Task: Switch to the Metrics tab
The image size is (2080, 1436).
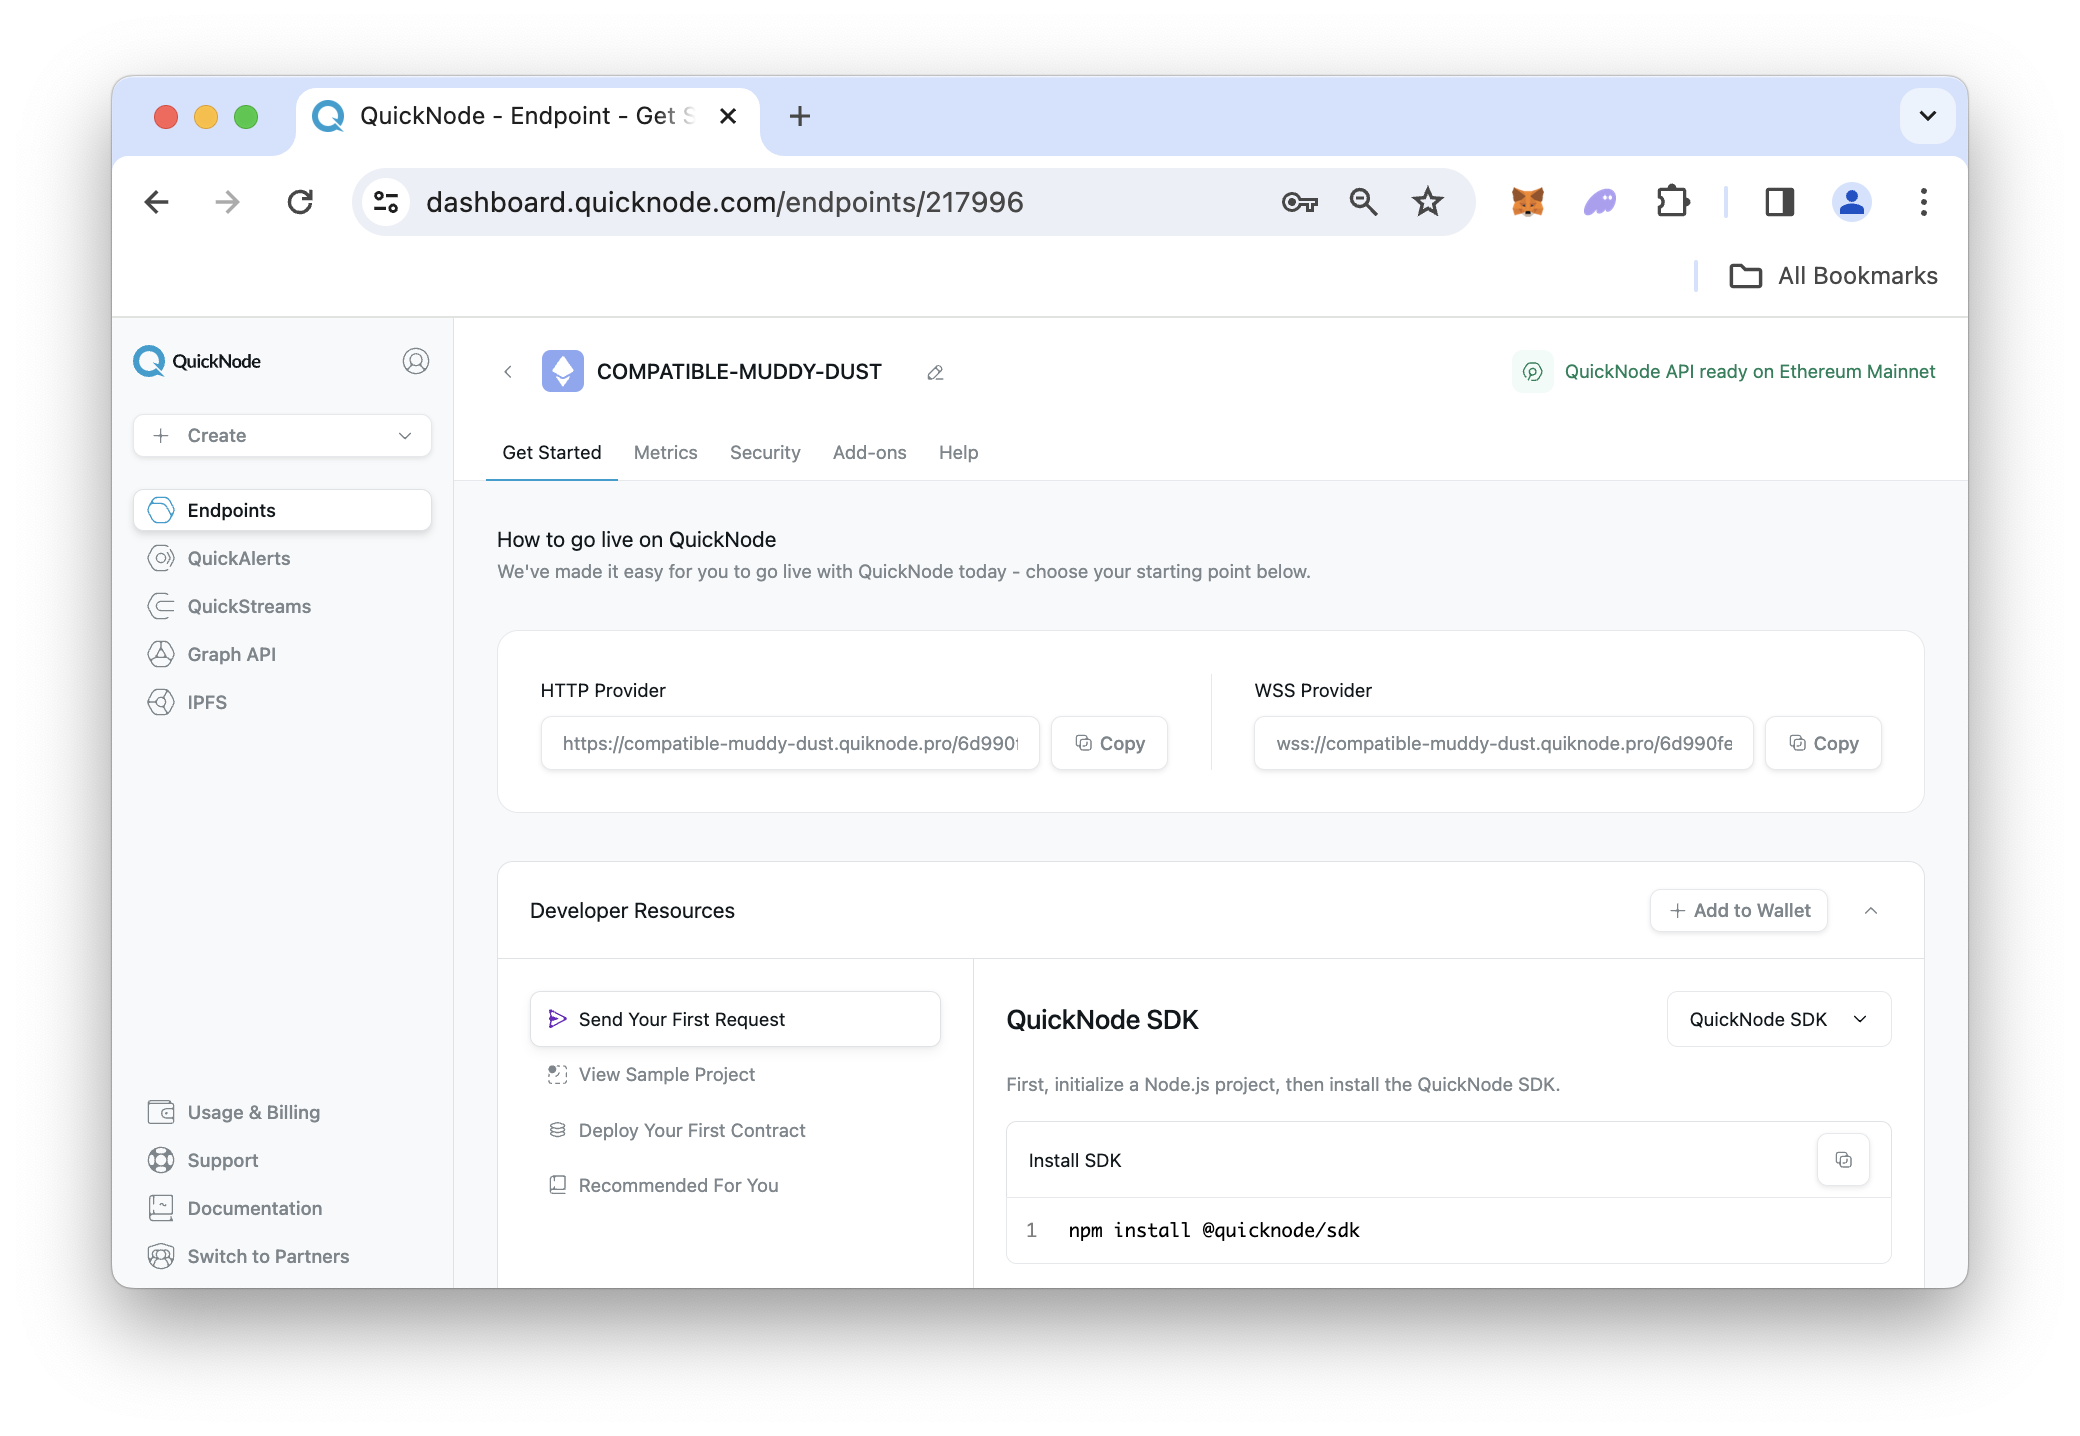Action: pyautogui.click(x=666, y=453)
